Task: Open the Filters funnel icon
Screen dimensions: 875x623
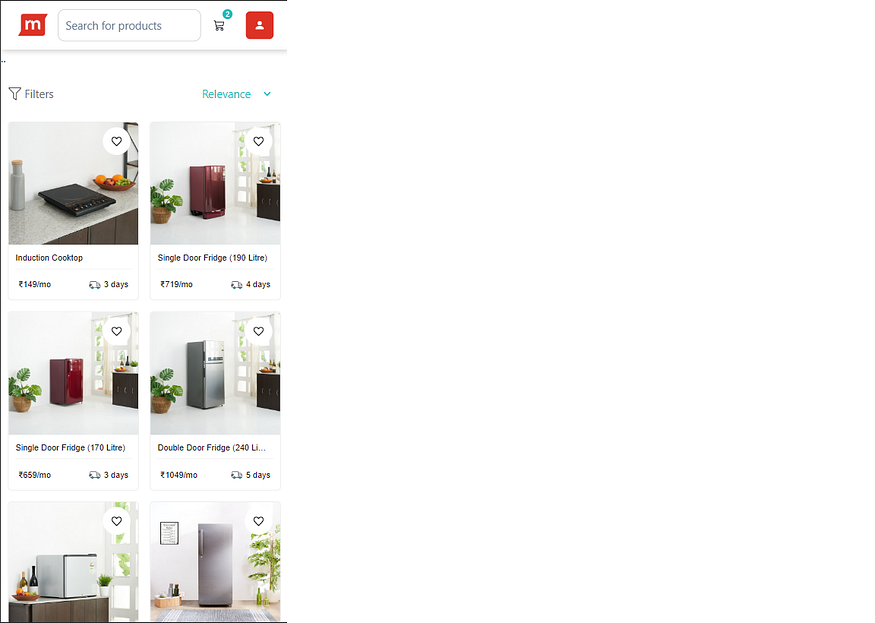Action: point(15,94)
